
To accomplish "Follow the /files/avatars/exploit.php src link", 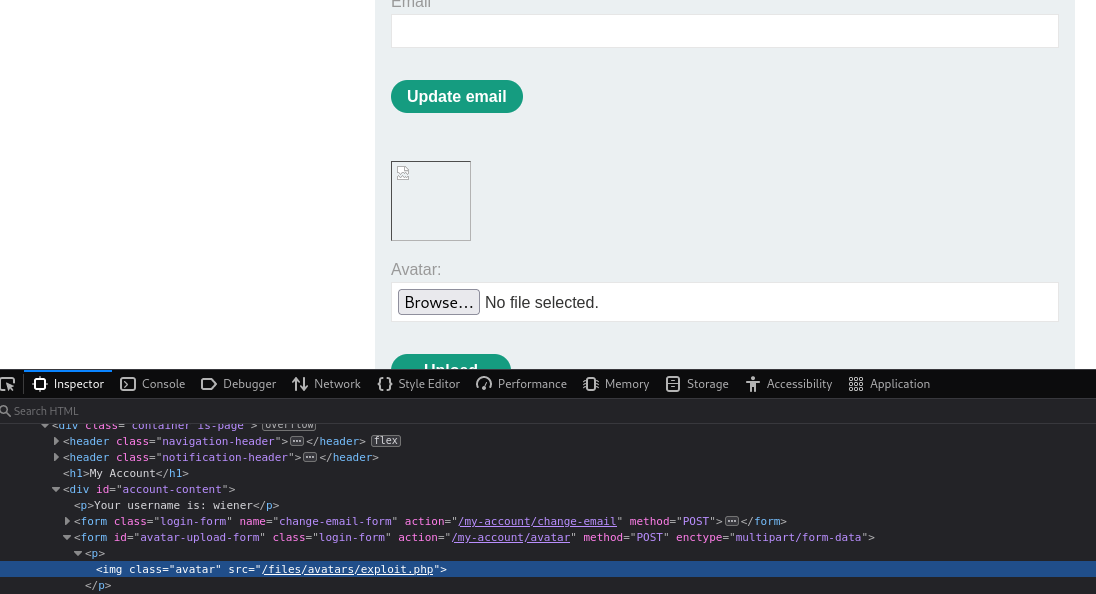I will point(350,569).
